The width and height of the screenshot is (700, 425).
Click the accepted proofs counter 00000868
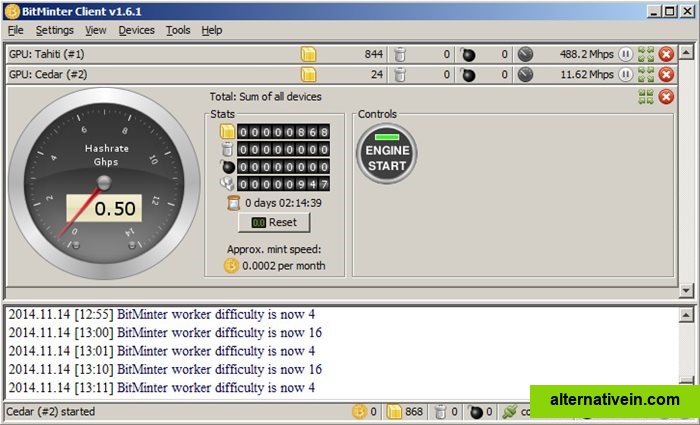coord(283,132)
